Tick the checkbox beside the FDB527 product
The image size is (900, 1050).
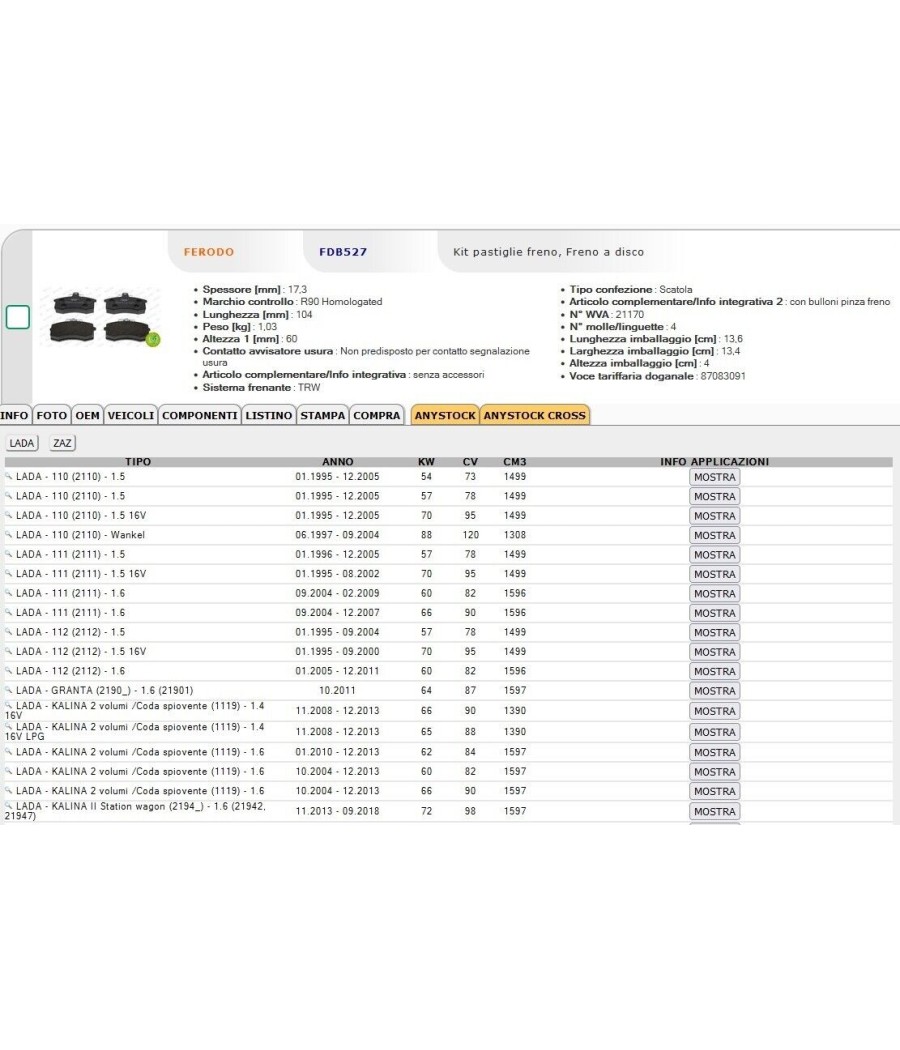coord(18,317)
